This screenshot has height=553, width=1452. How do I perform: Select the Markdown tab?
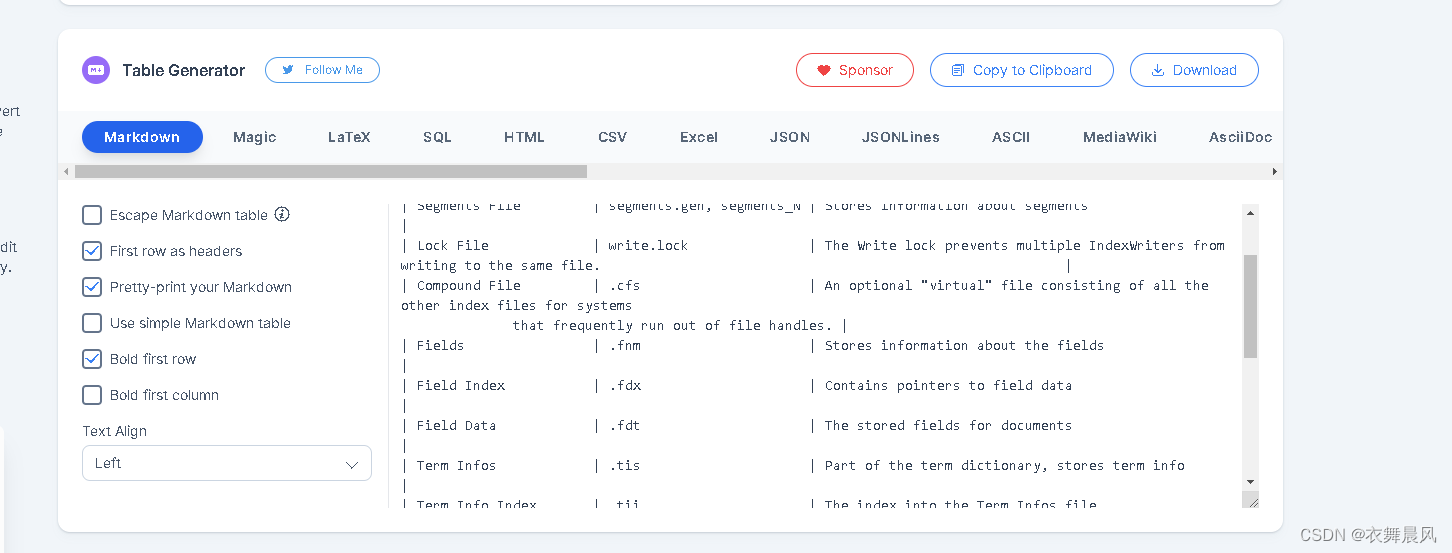(x=142, y=137)
